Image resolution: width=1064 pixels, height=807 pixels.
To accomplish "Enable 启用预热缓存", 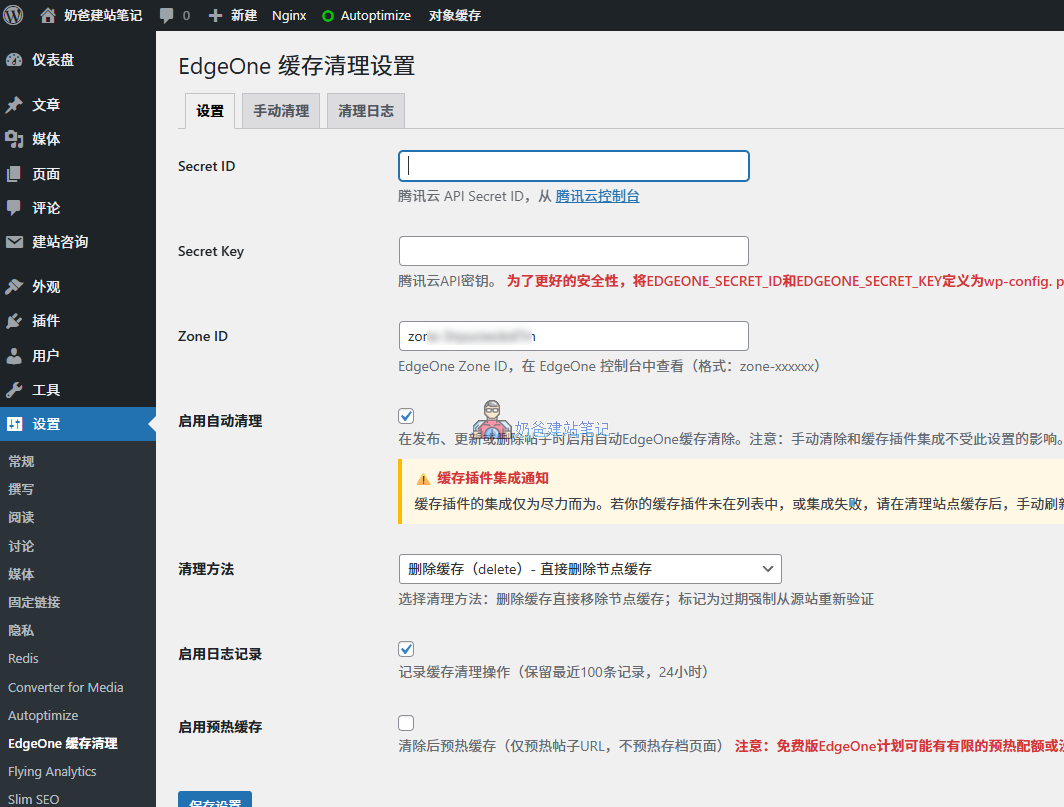I will click(406, 722).
